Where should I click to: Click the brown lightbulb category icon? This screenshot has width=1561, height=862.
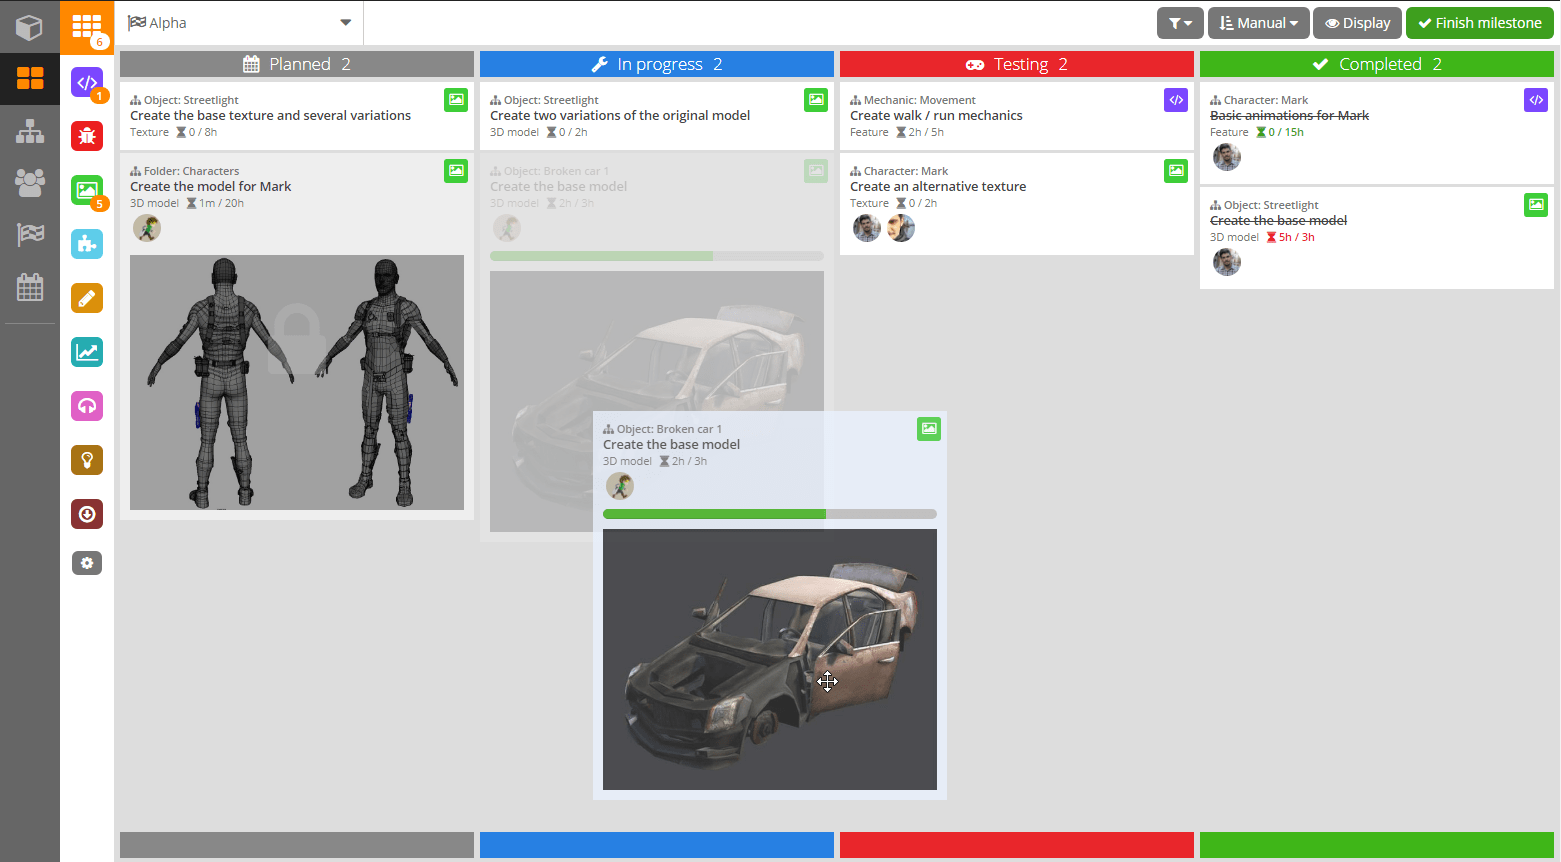[87, 460]
